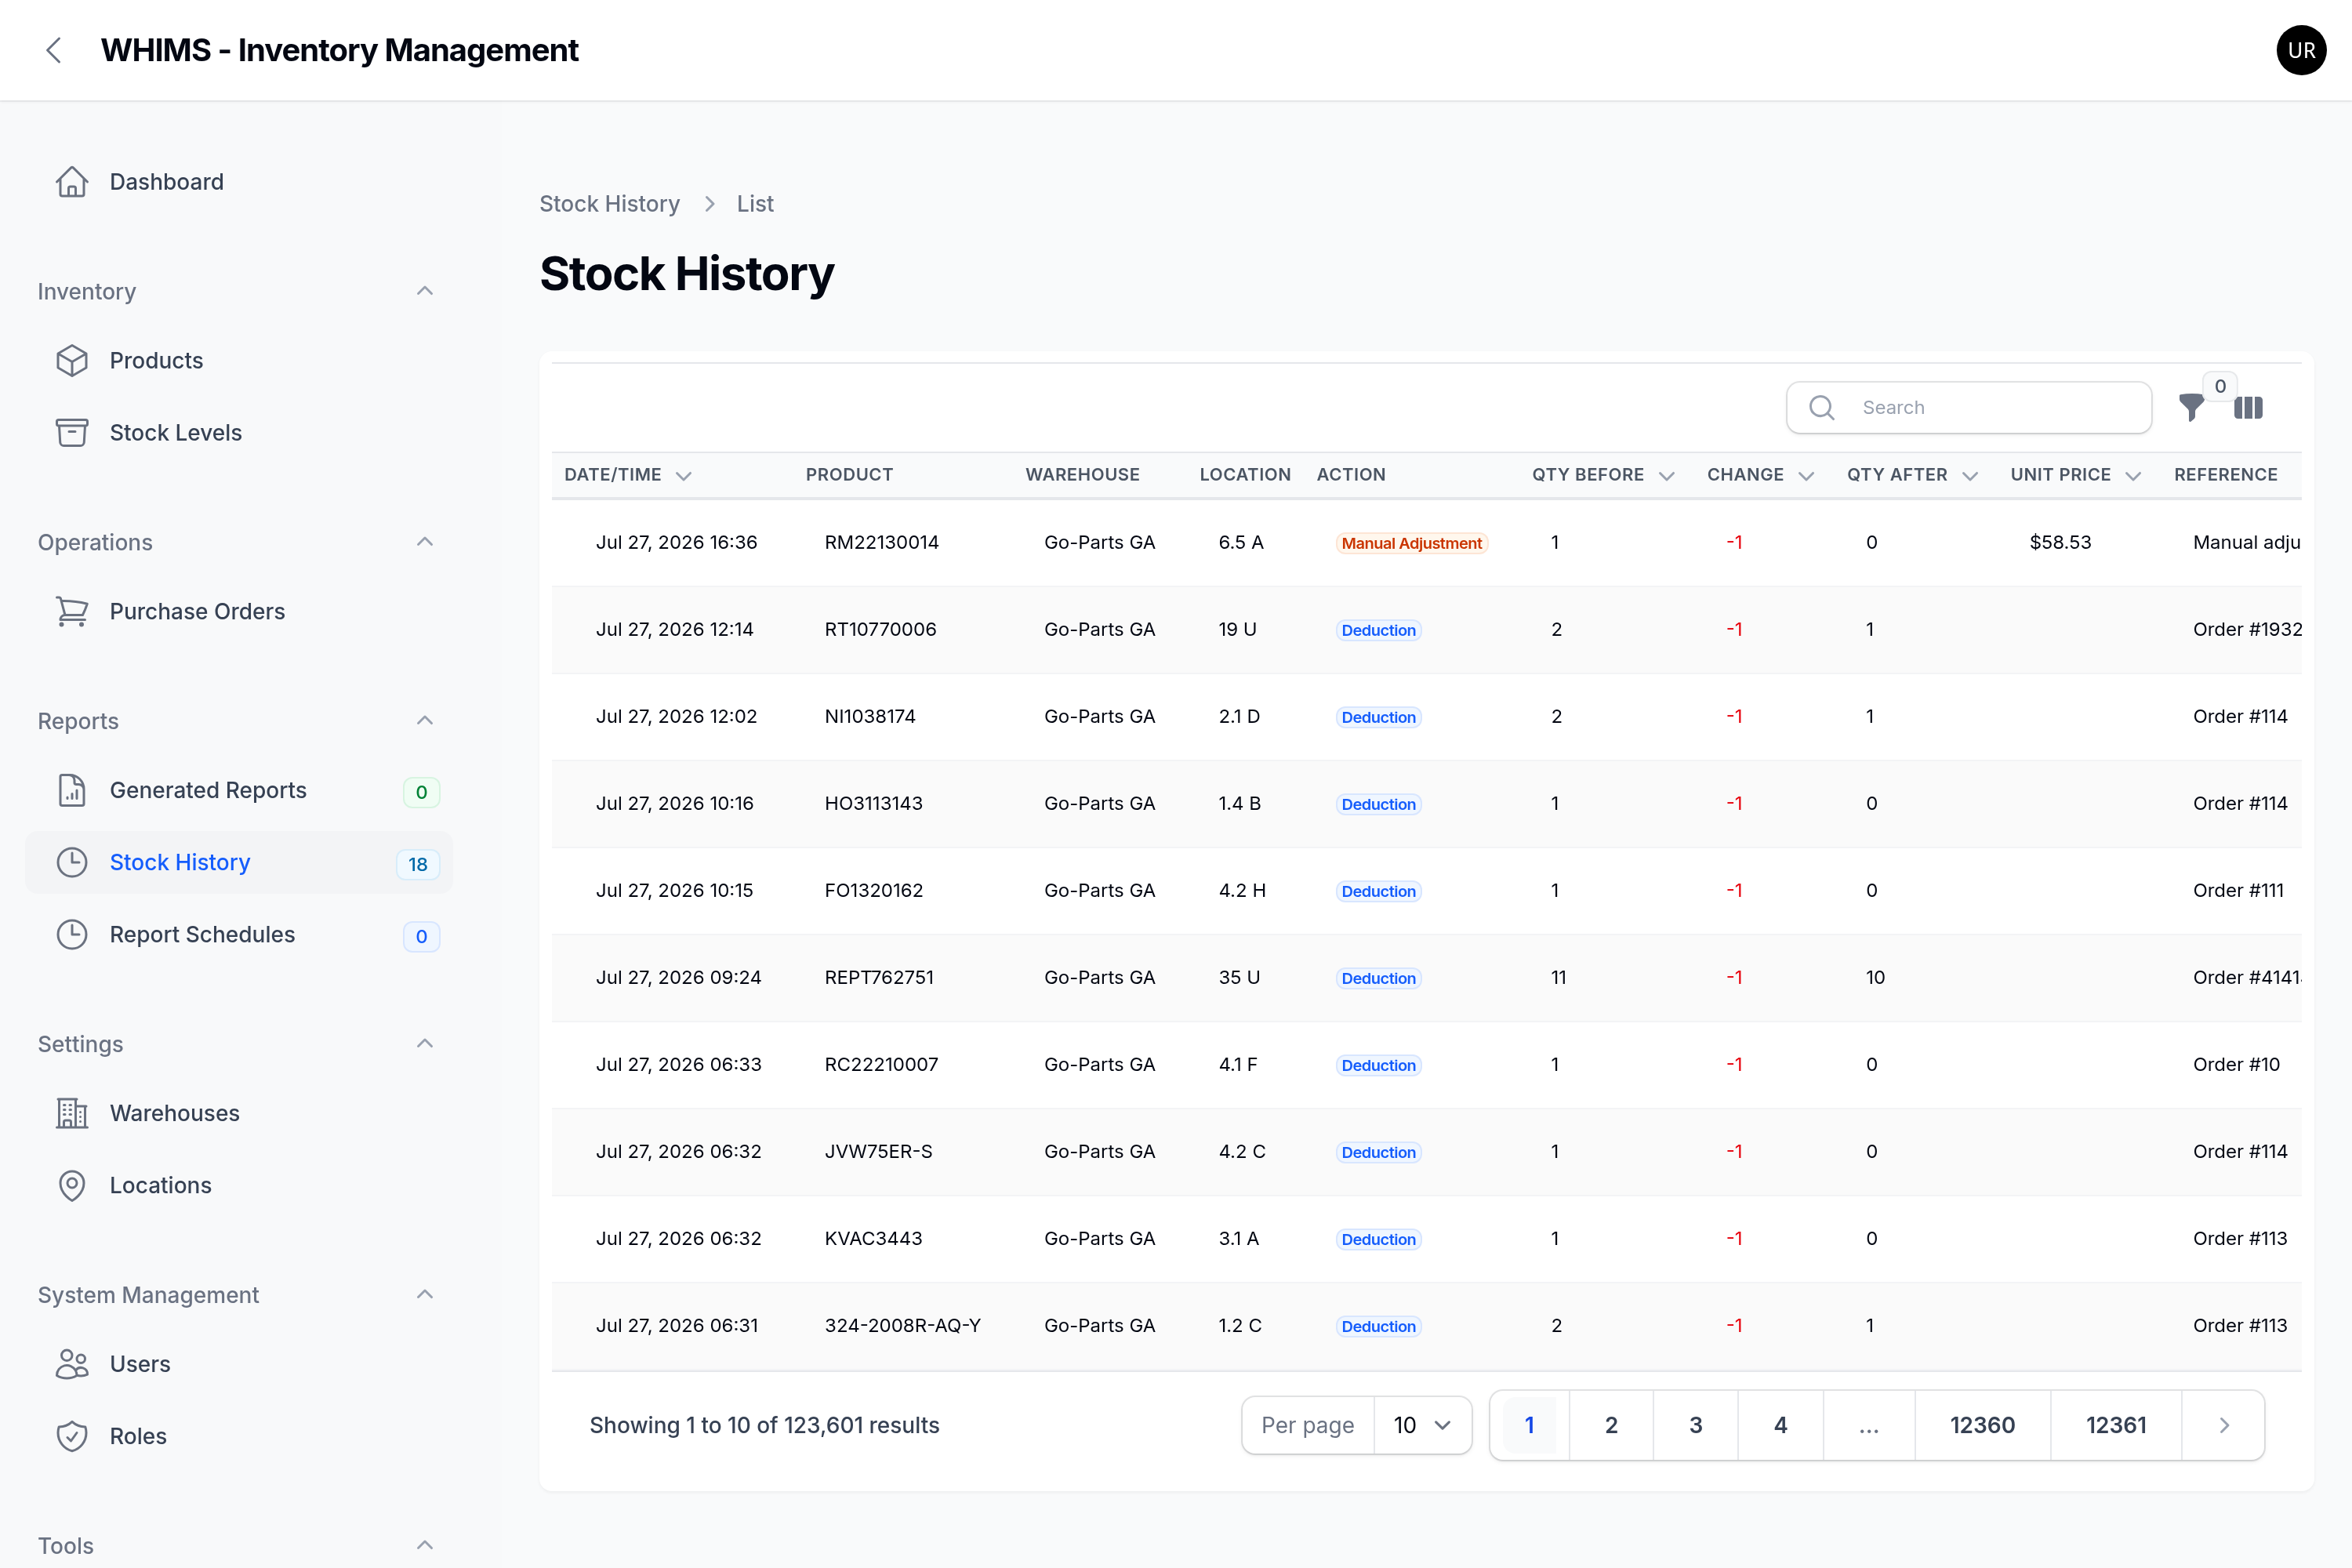The image size is (2352, 1568).
Task: Collapse the Reports sidebar section
Action: point(425,721)
